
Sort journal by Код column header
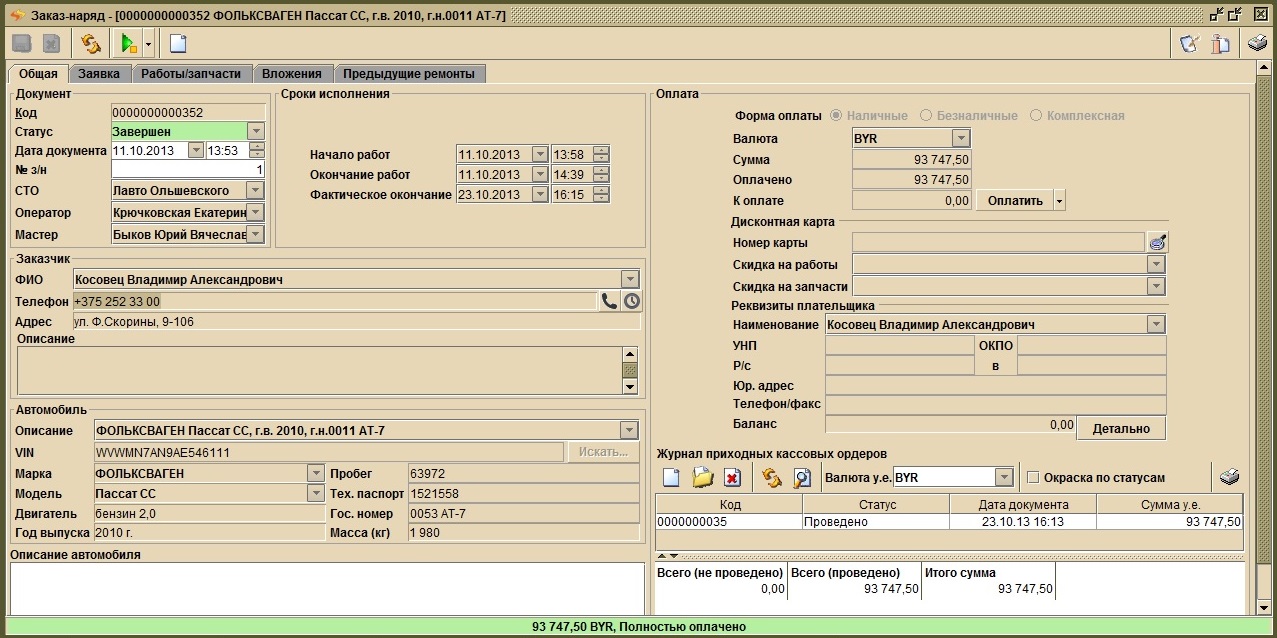tap(729, 505)
